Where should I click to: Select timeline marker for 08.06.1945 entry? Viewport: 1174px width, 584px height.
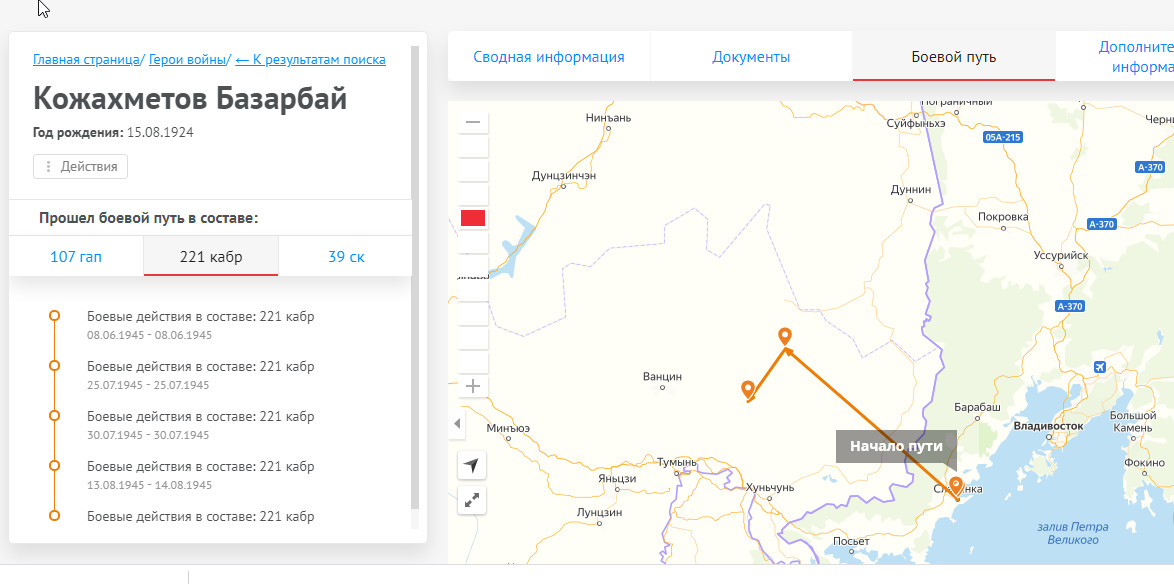54,317
